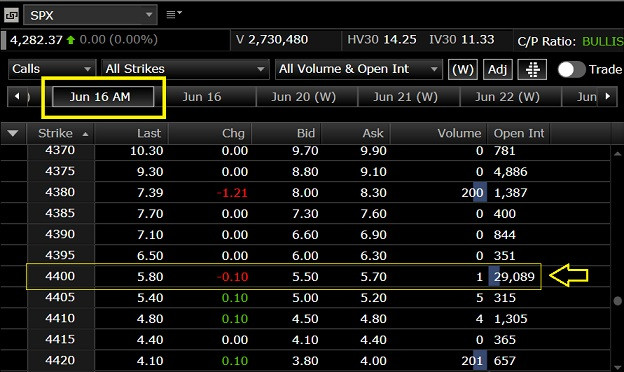Screen dimensions: 624x372
Task: Click the volume V 2,730,480 field
Action: [x=272, y=40]
